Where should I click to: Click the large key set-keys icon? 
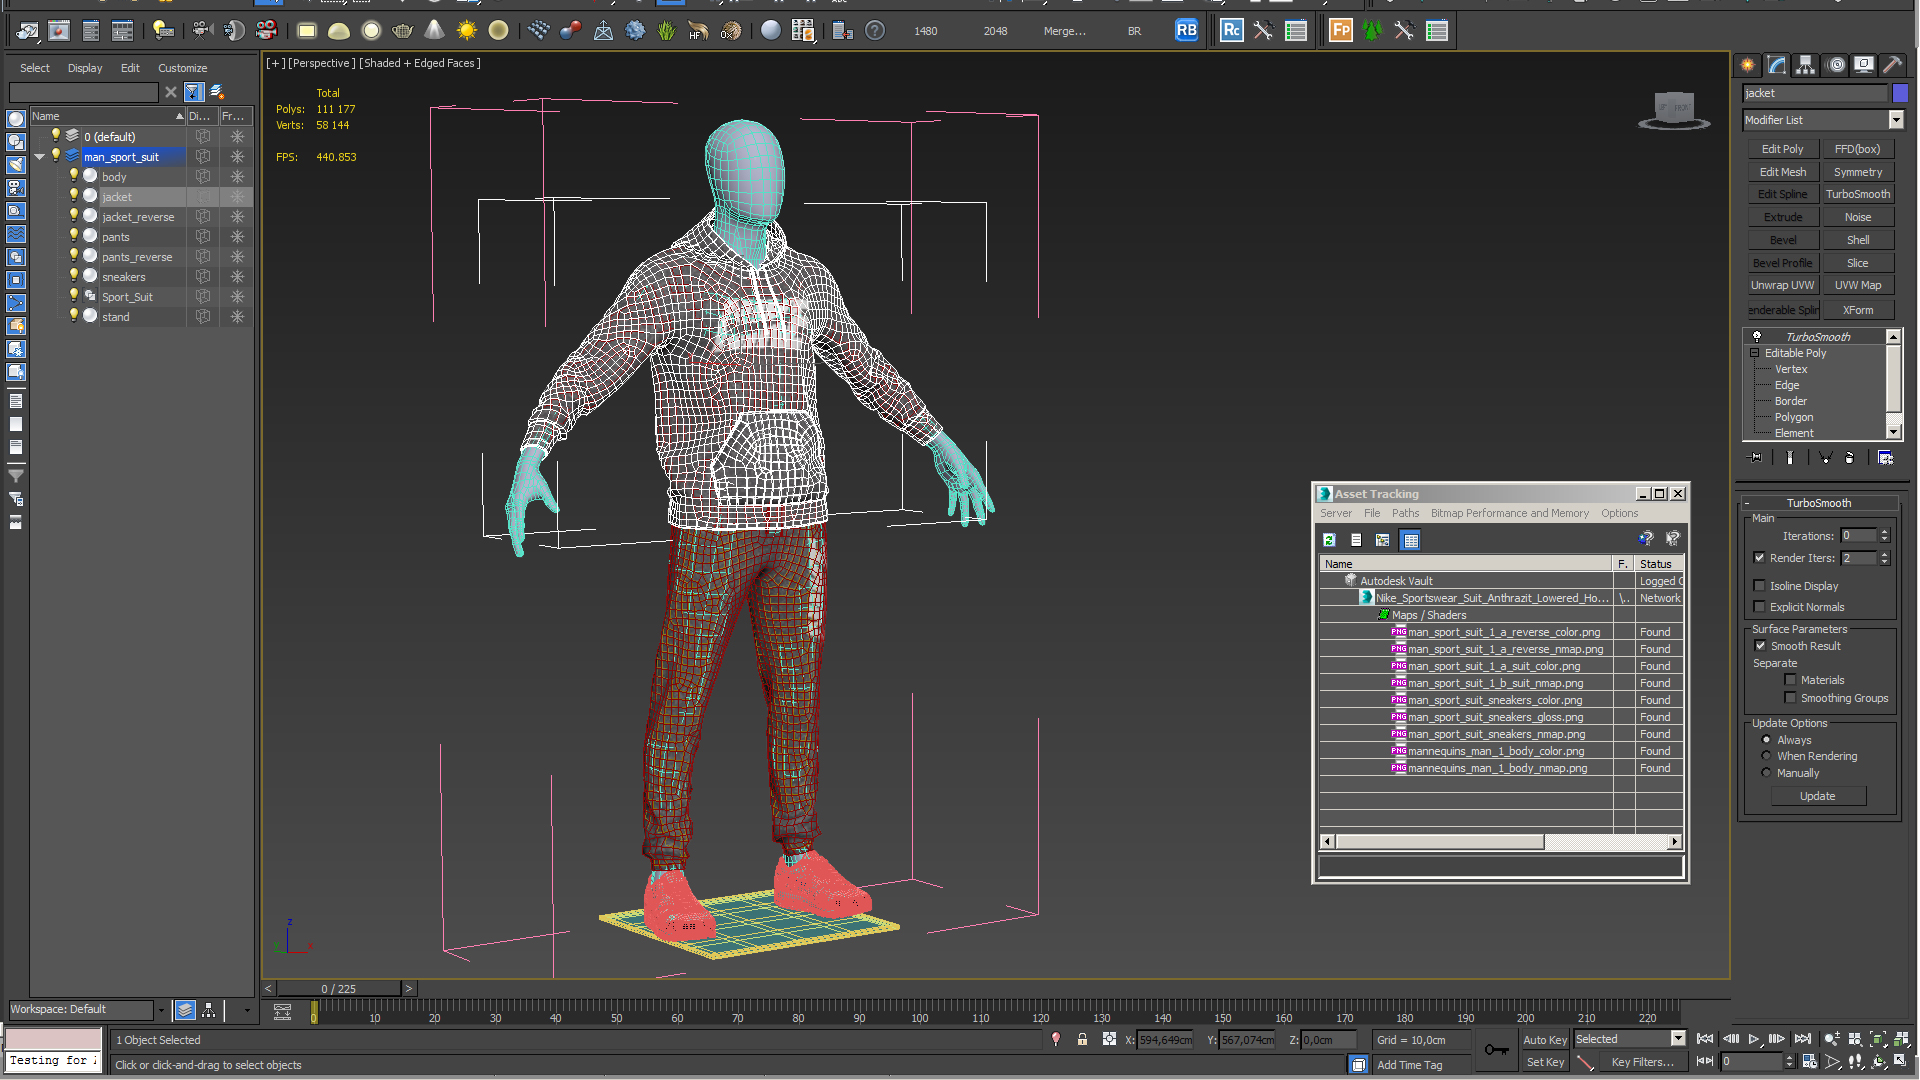coord(1497,1050)
